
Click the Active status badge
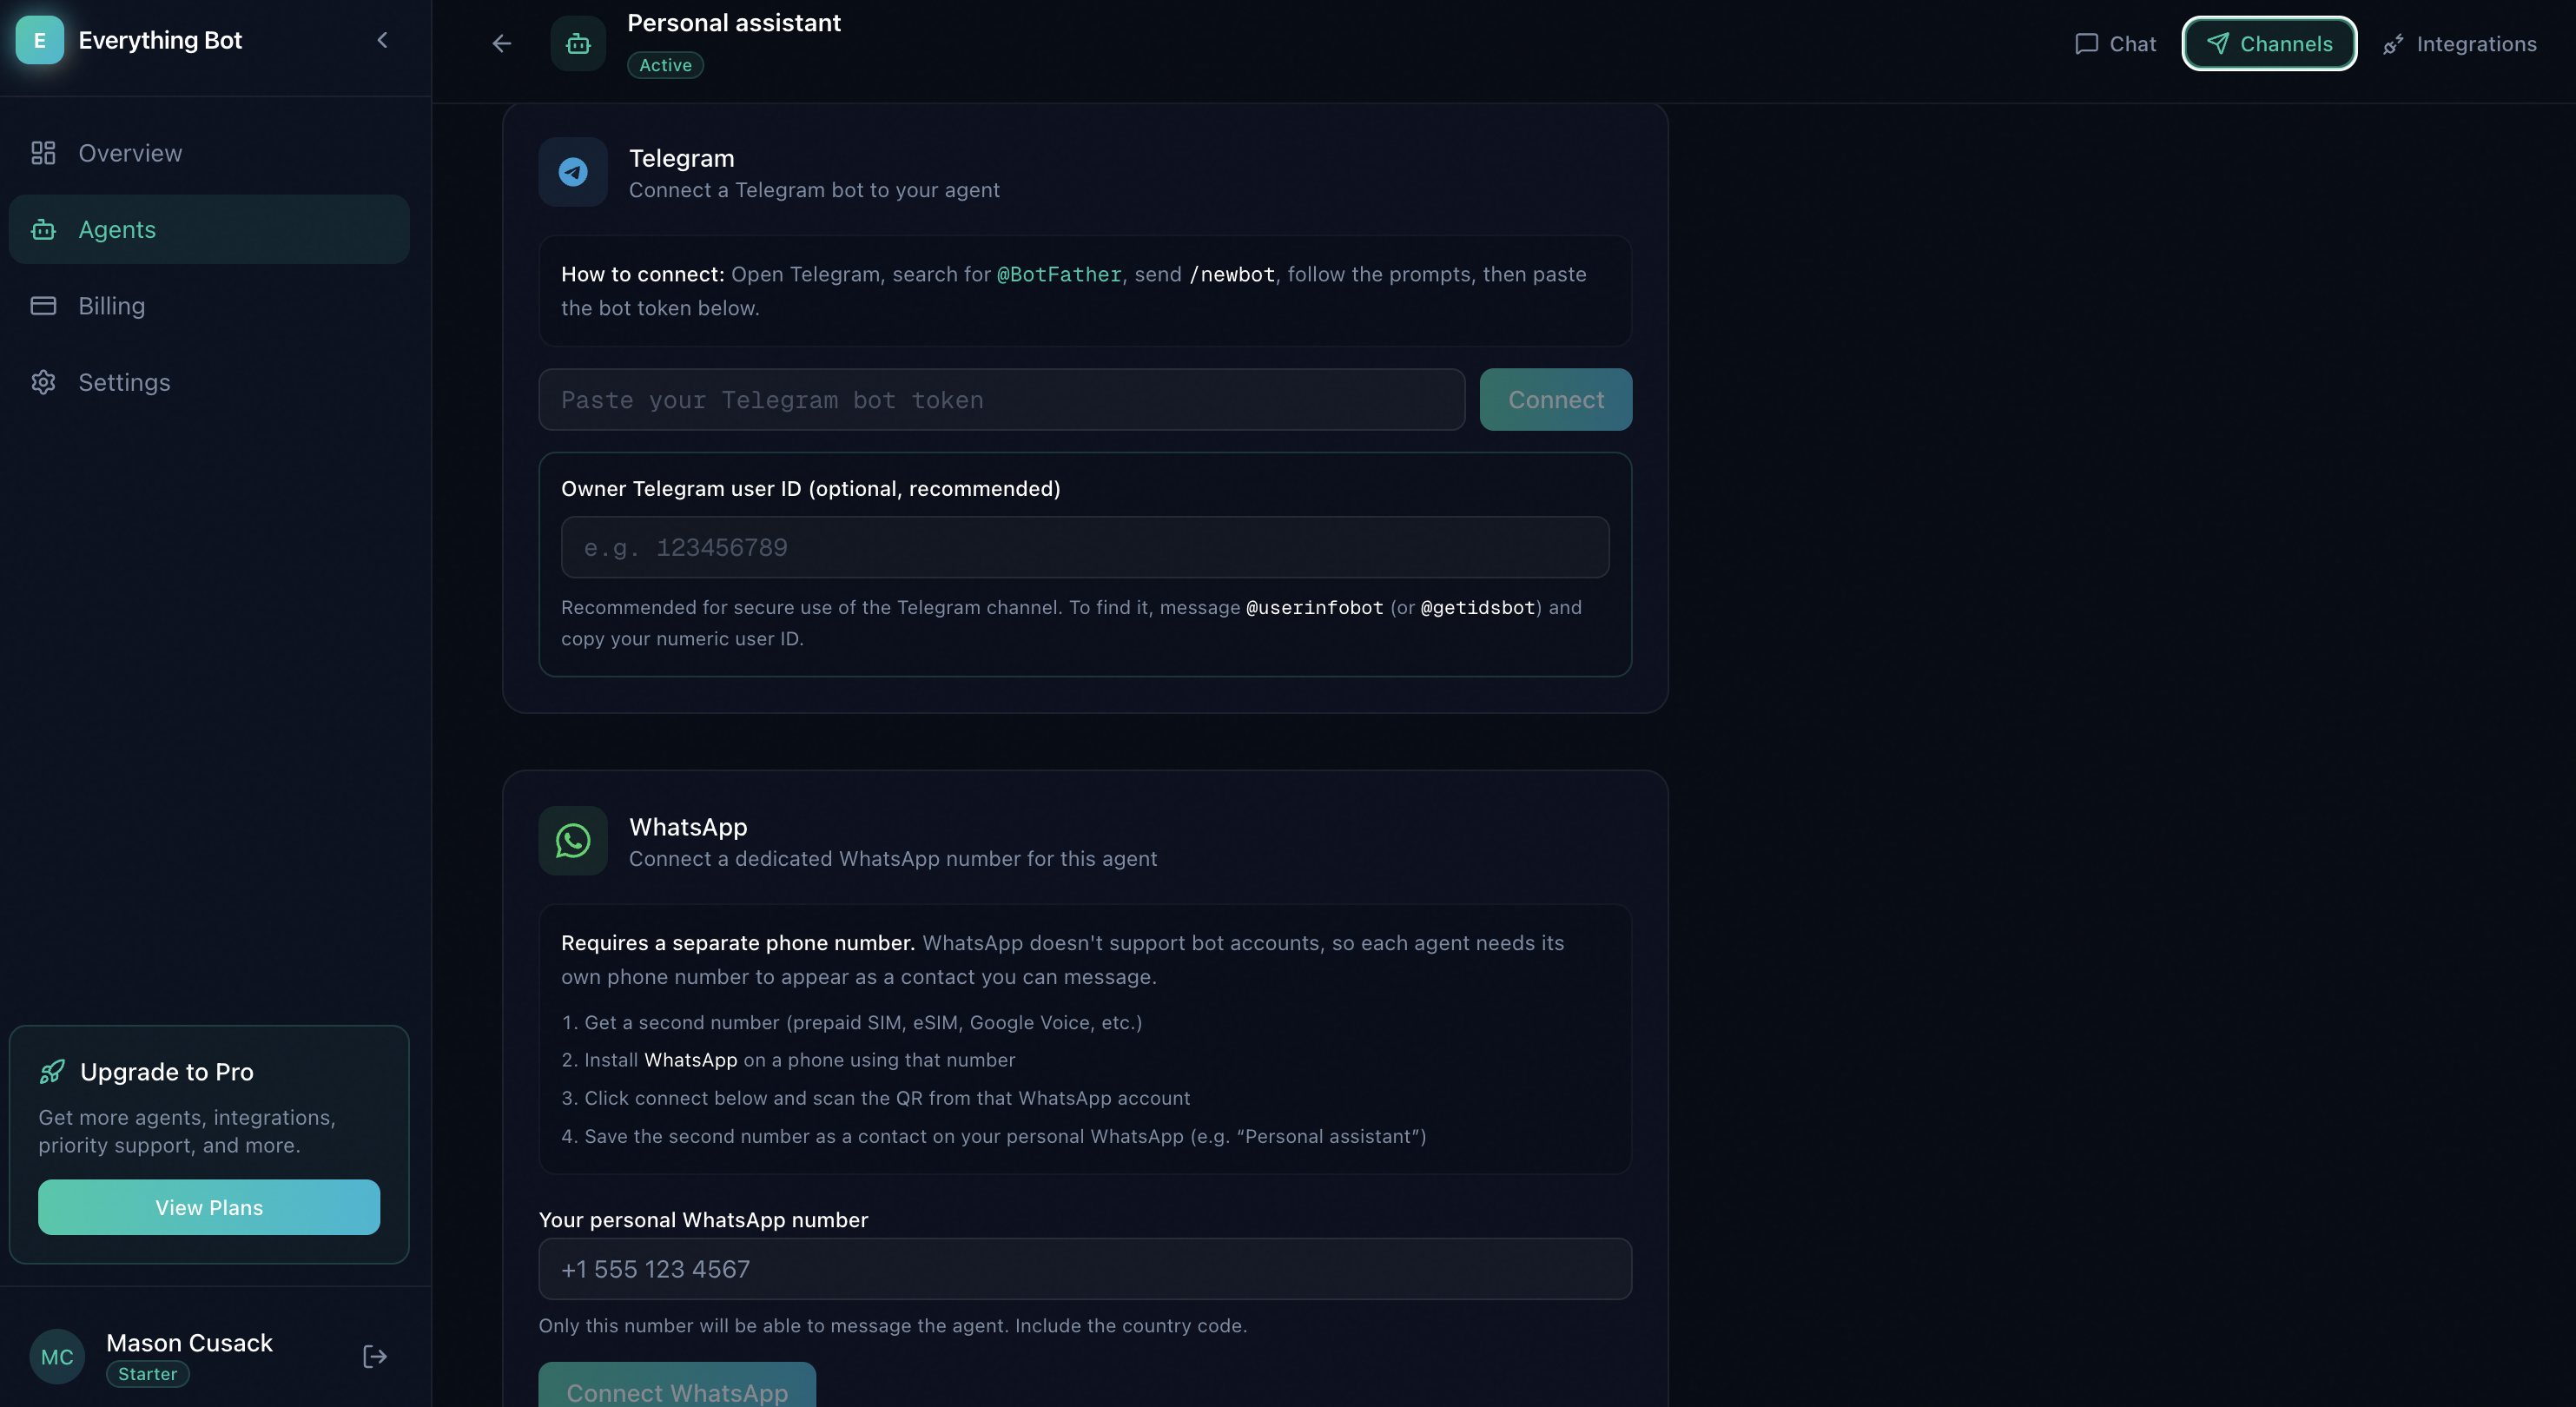[x=665, y=65]
